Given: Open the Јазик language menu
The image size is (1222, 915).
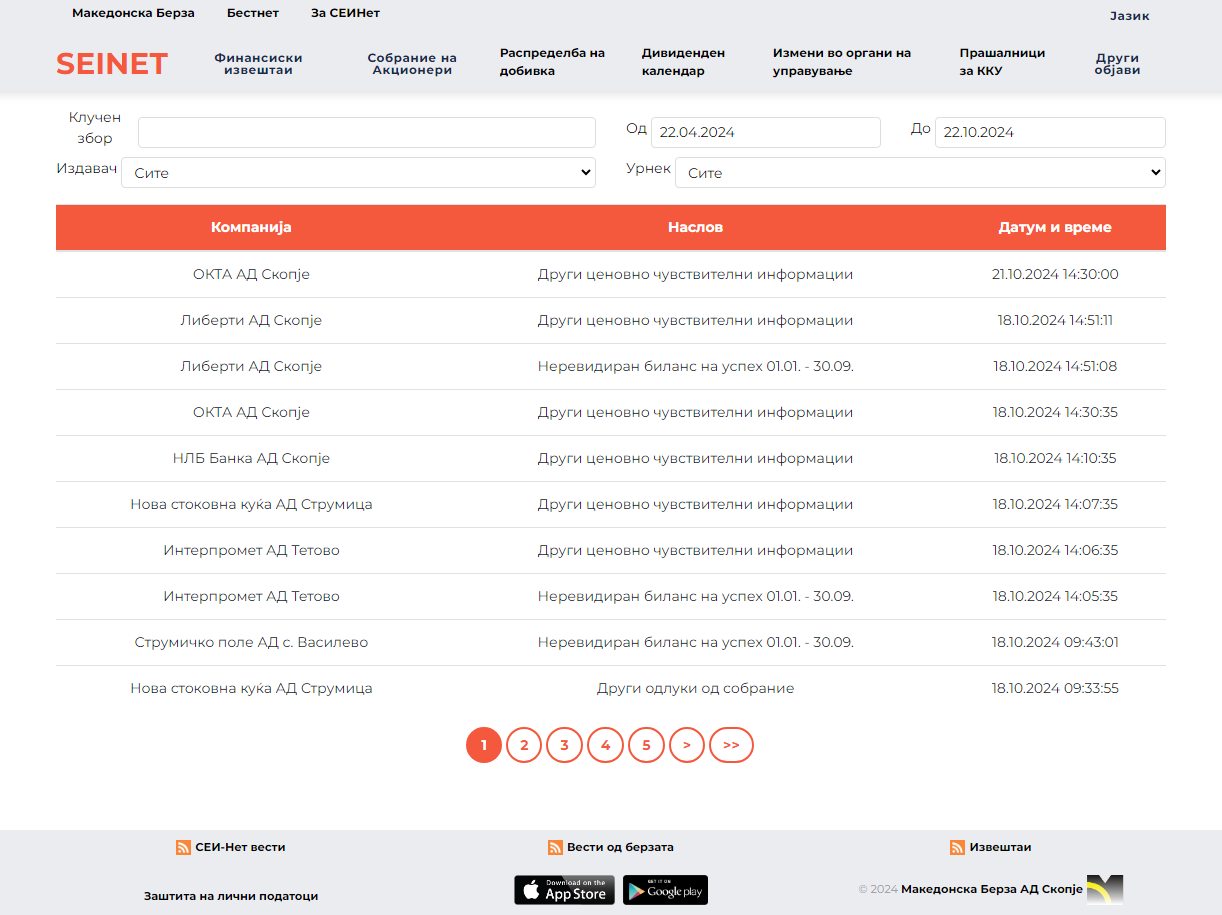Looking at the screenshot, I should [1129, 16].
